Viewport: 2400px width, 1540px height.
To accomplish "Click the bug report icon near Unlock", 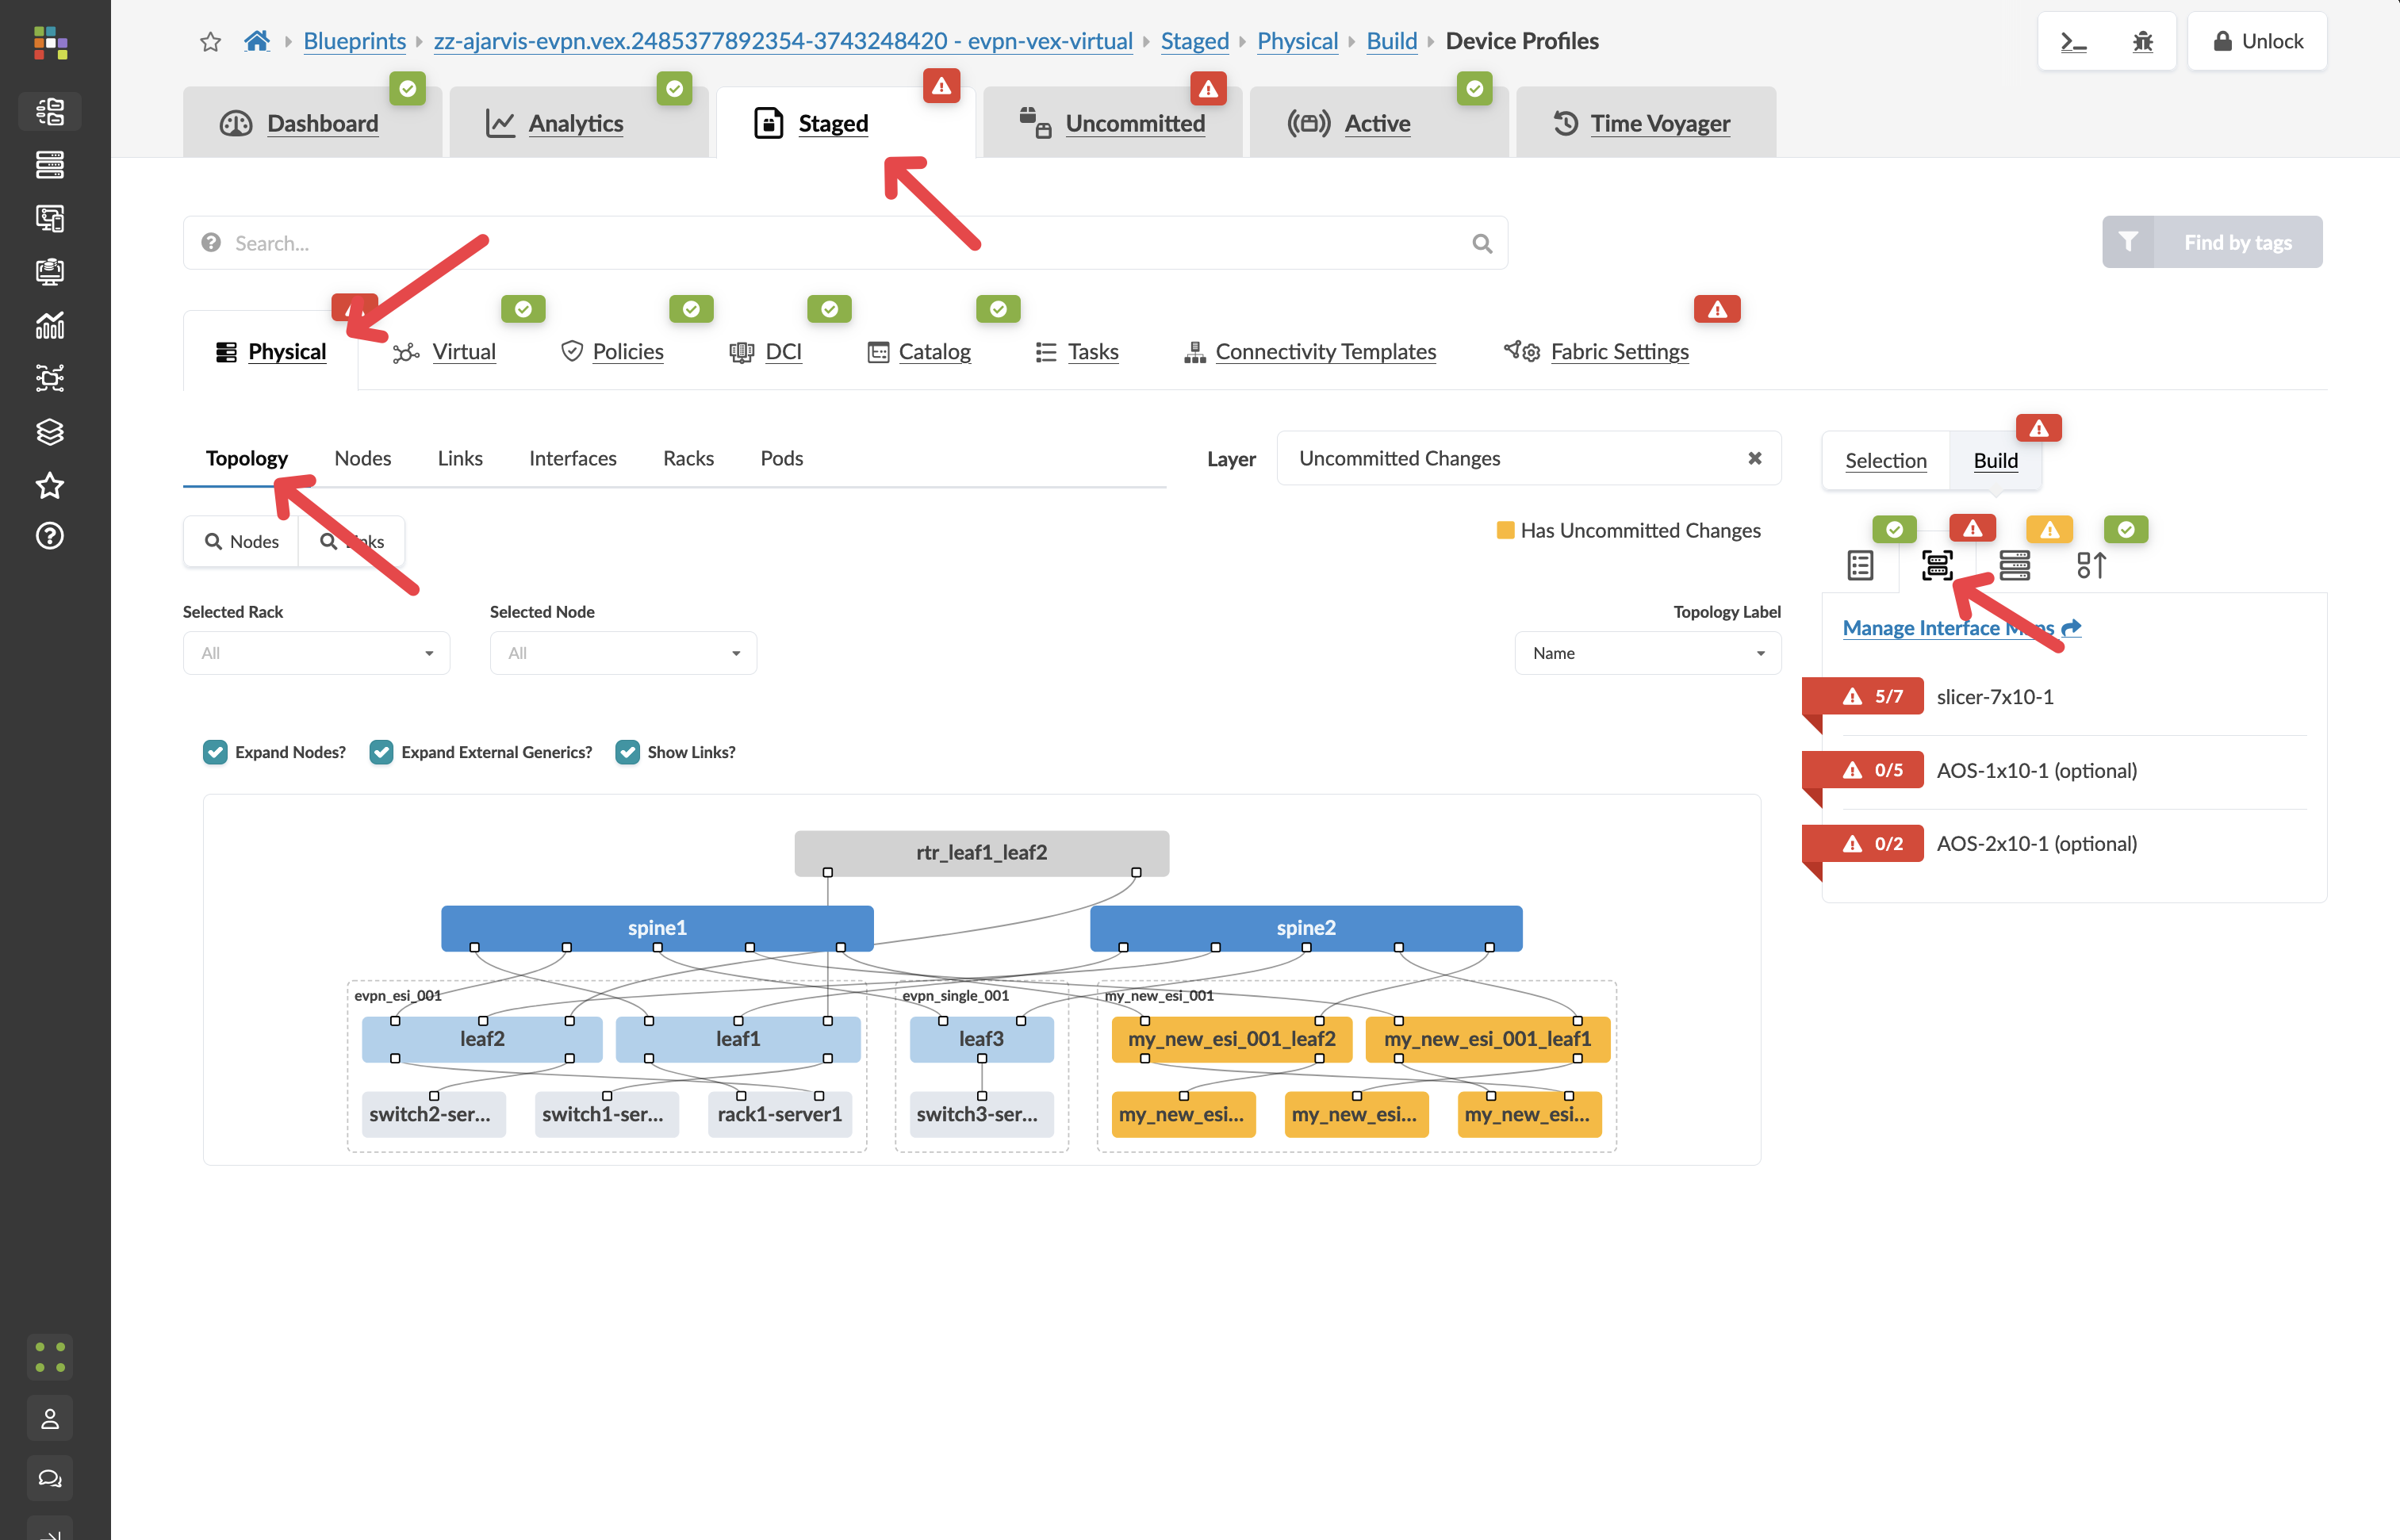I will [x=2143, y=41].
